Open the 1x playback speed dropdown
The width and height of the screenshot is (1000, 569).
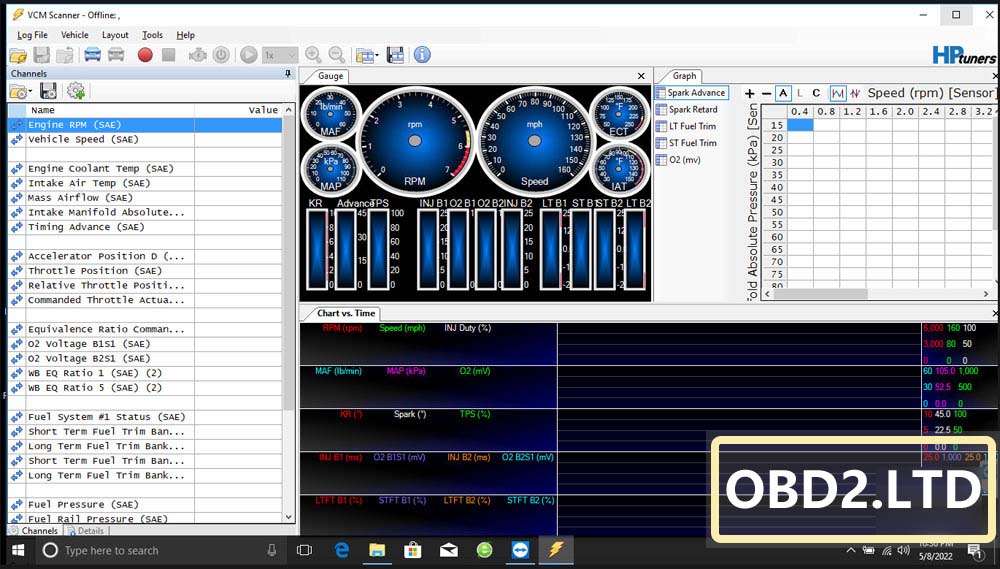[280, 55]
